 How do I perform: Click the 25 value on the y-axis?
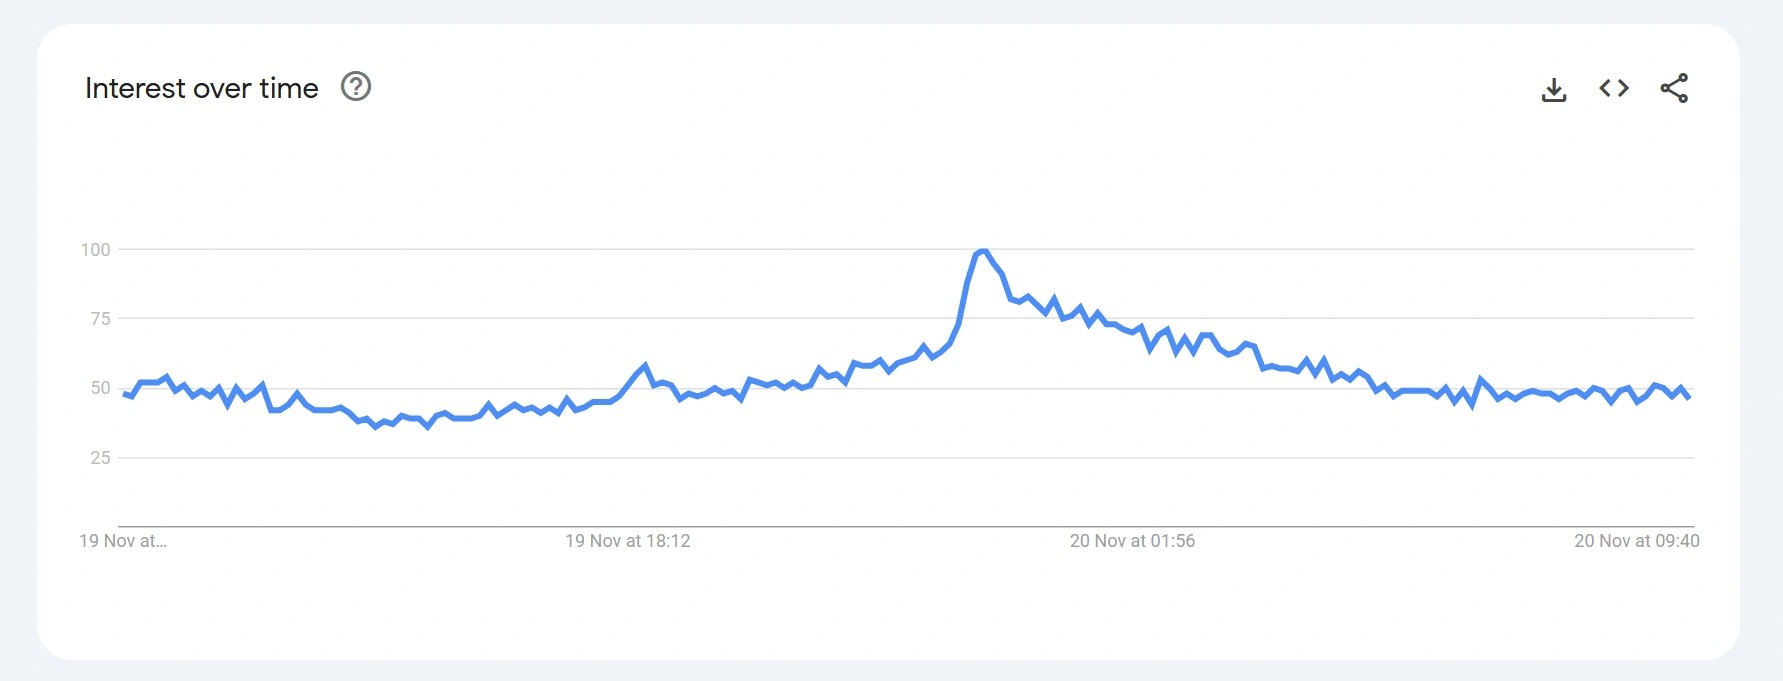(x=100, y=458)
